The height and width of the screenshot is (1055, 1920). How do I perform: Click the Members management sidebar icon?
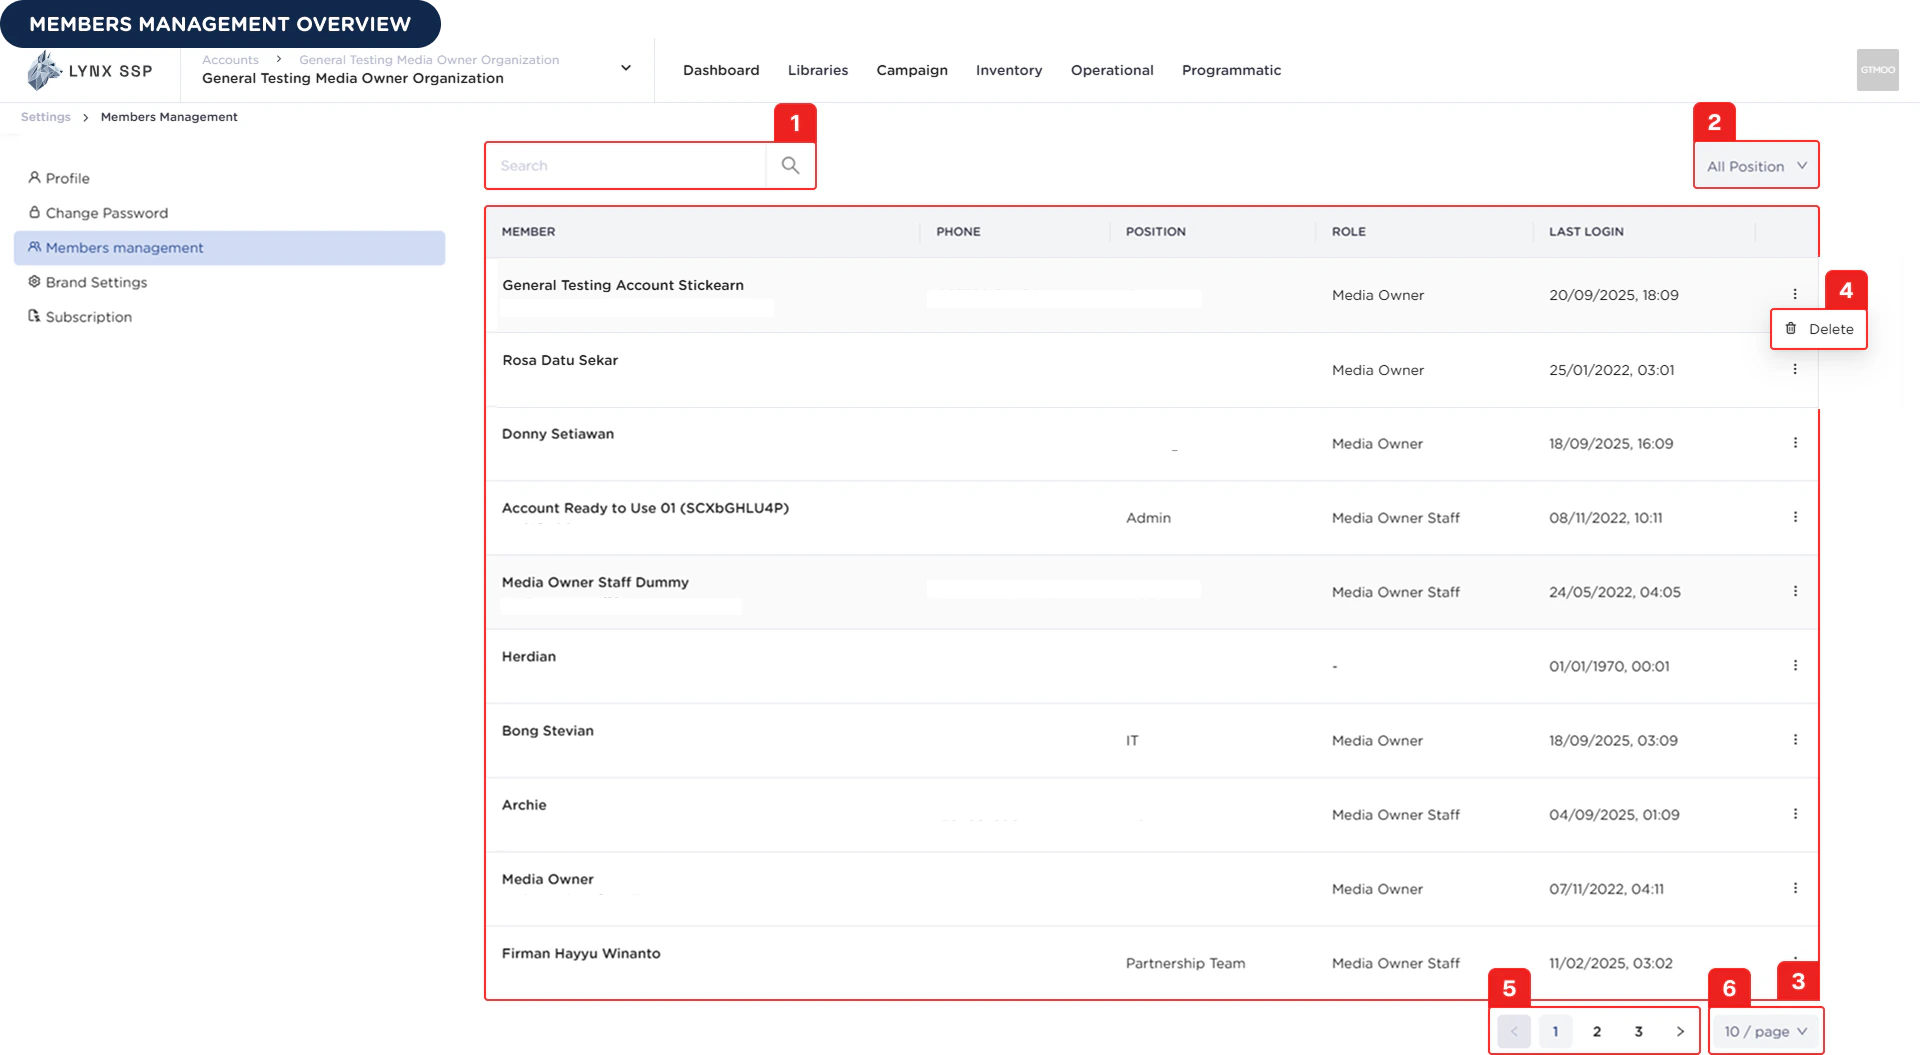[34, 247]
